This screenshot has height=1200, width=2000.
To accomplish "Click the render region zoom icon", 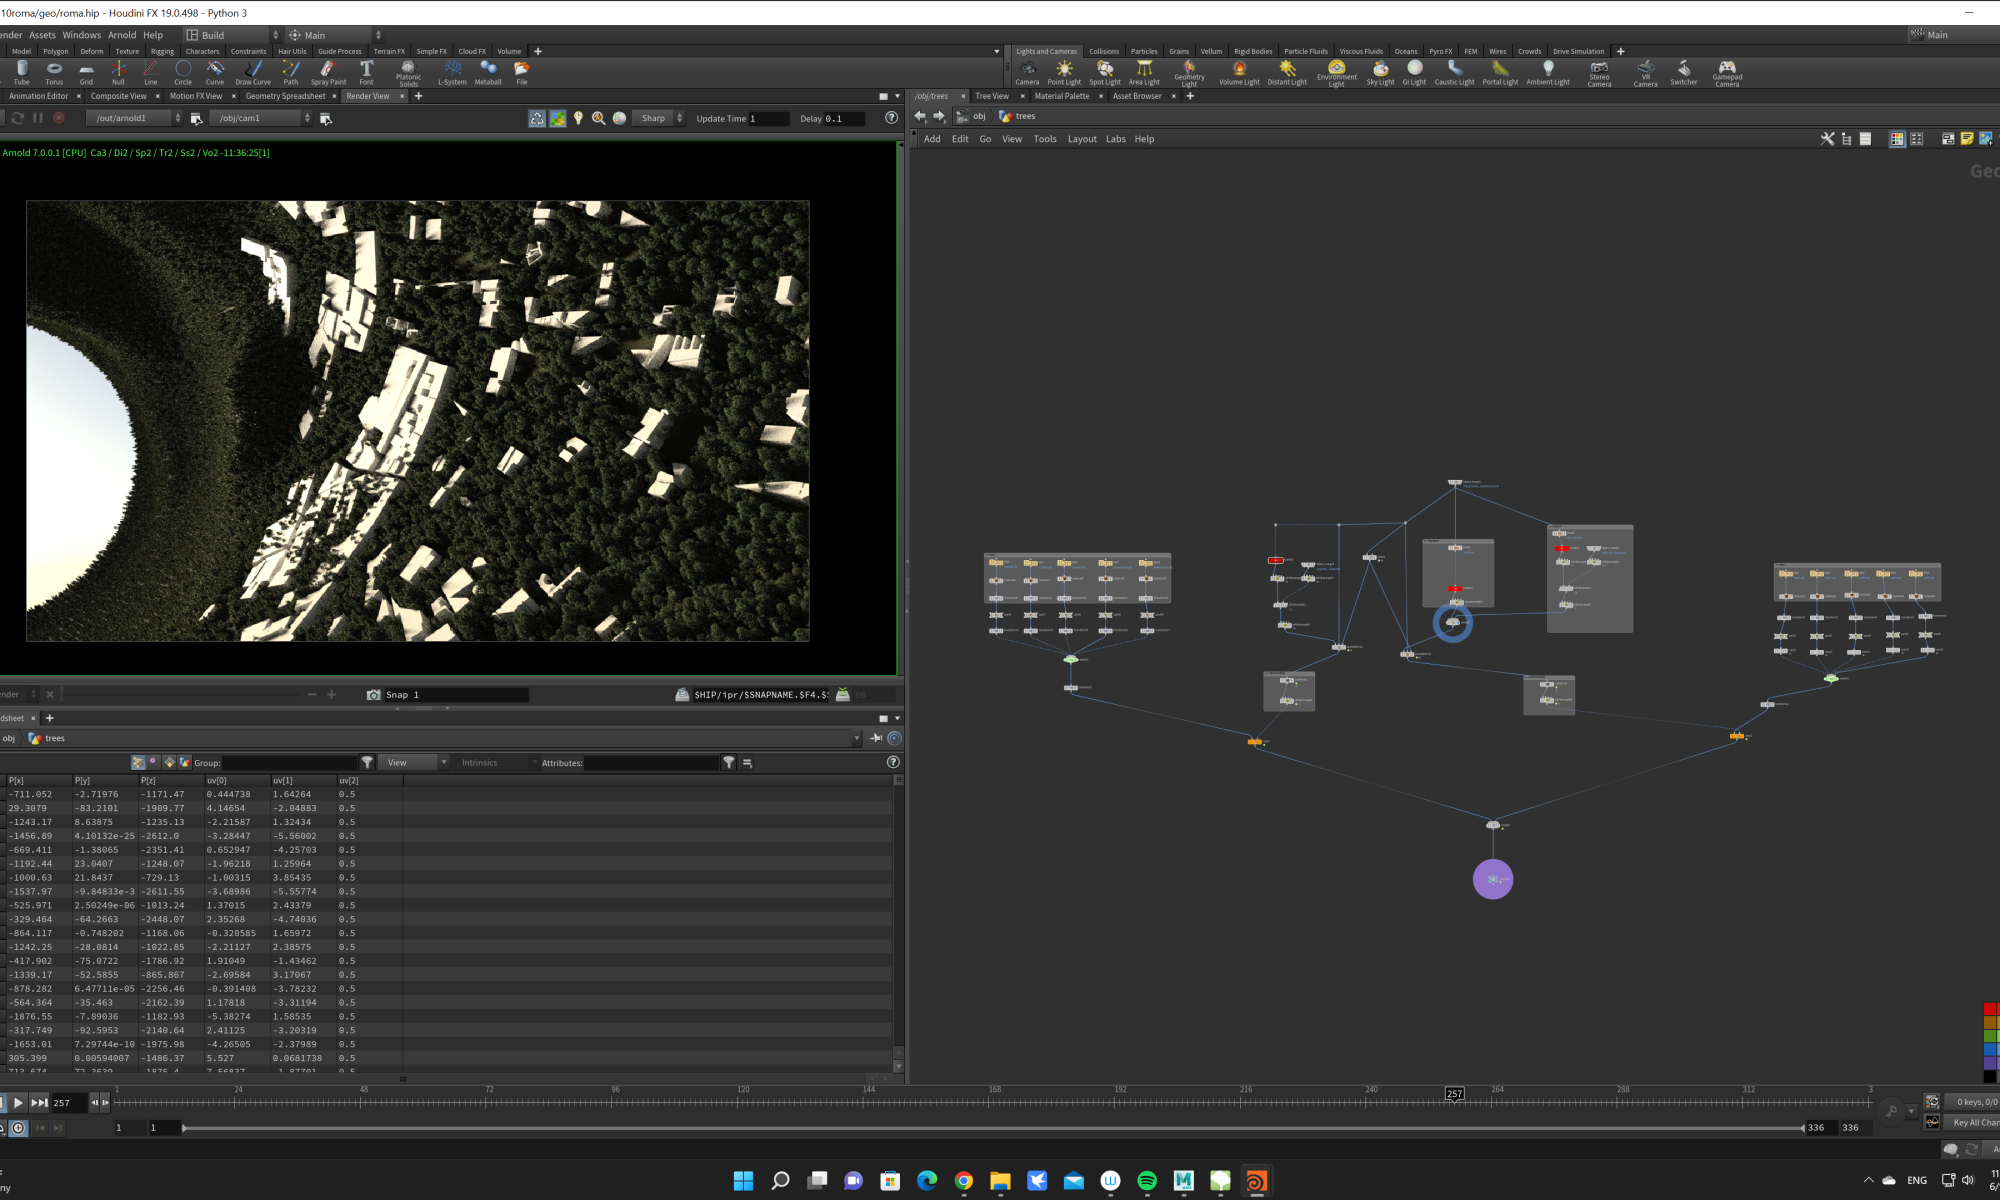I will 598,118.
